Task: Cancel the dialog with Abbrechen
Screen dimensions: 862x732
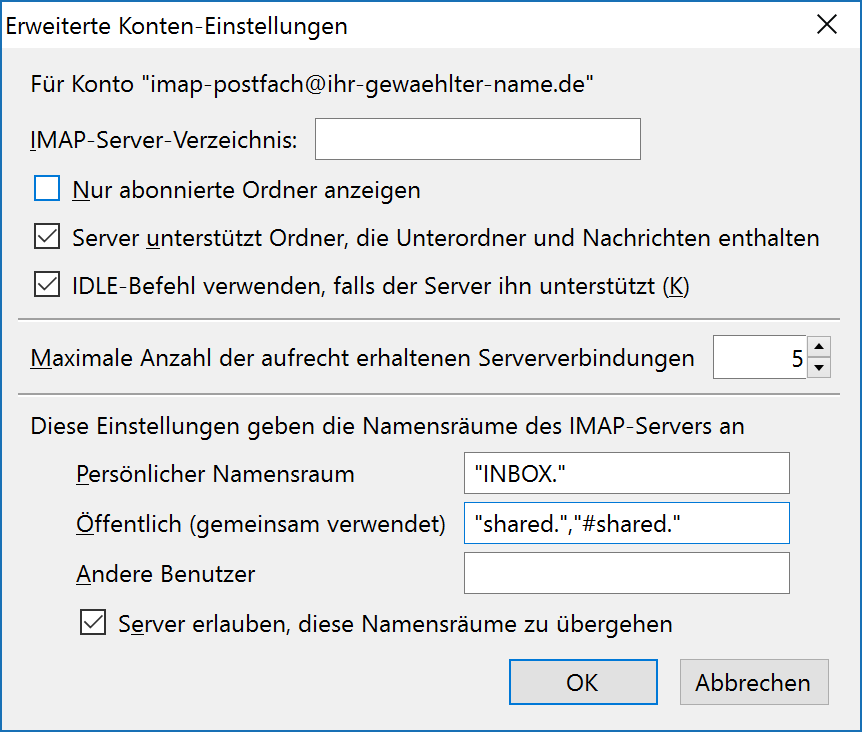Action: (754, 682)
